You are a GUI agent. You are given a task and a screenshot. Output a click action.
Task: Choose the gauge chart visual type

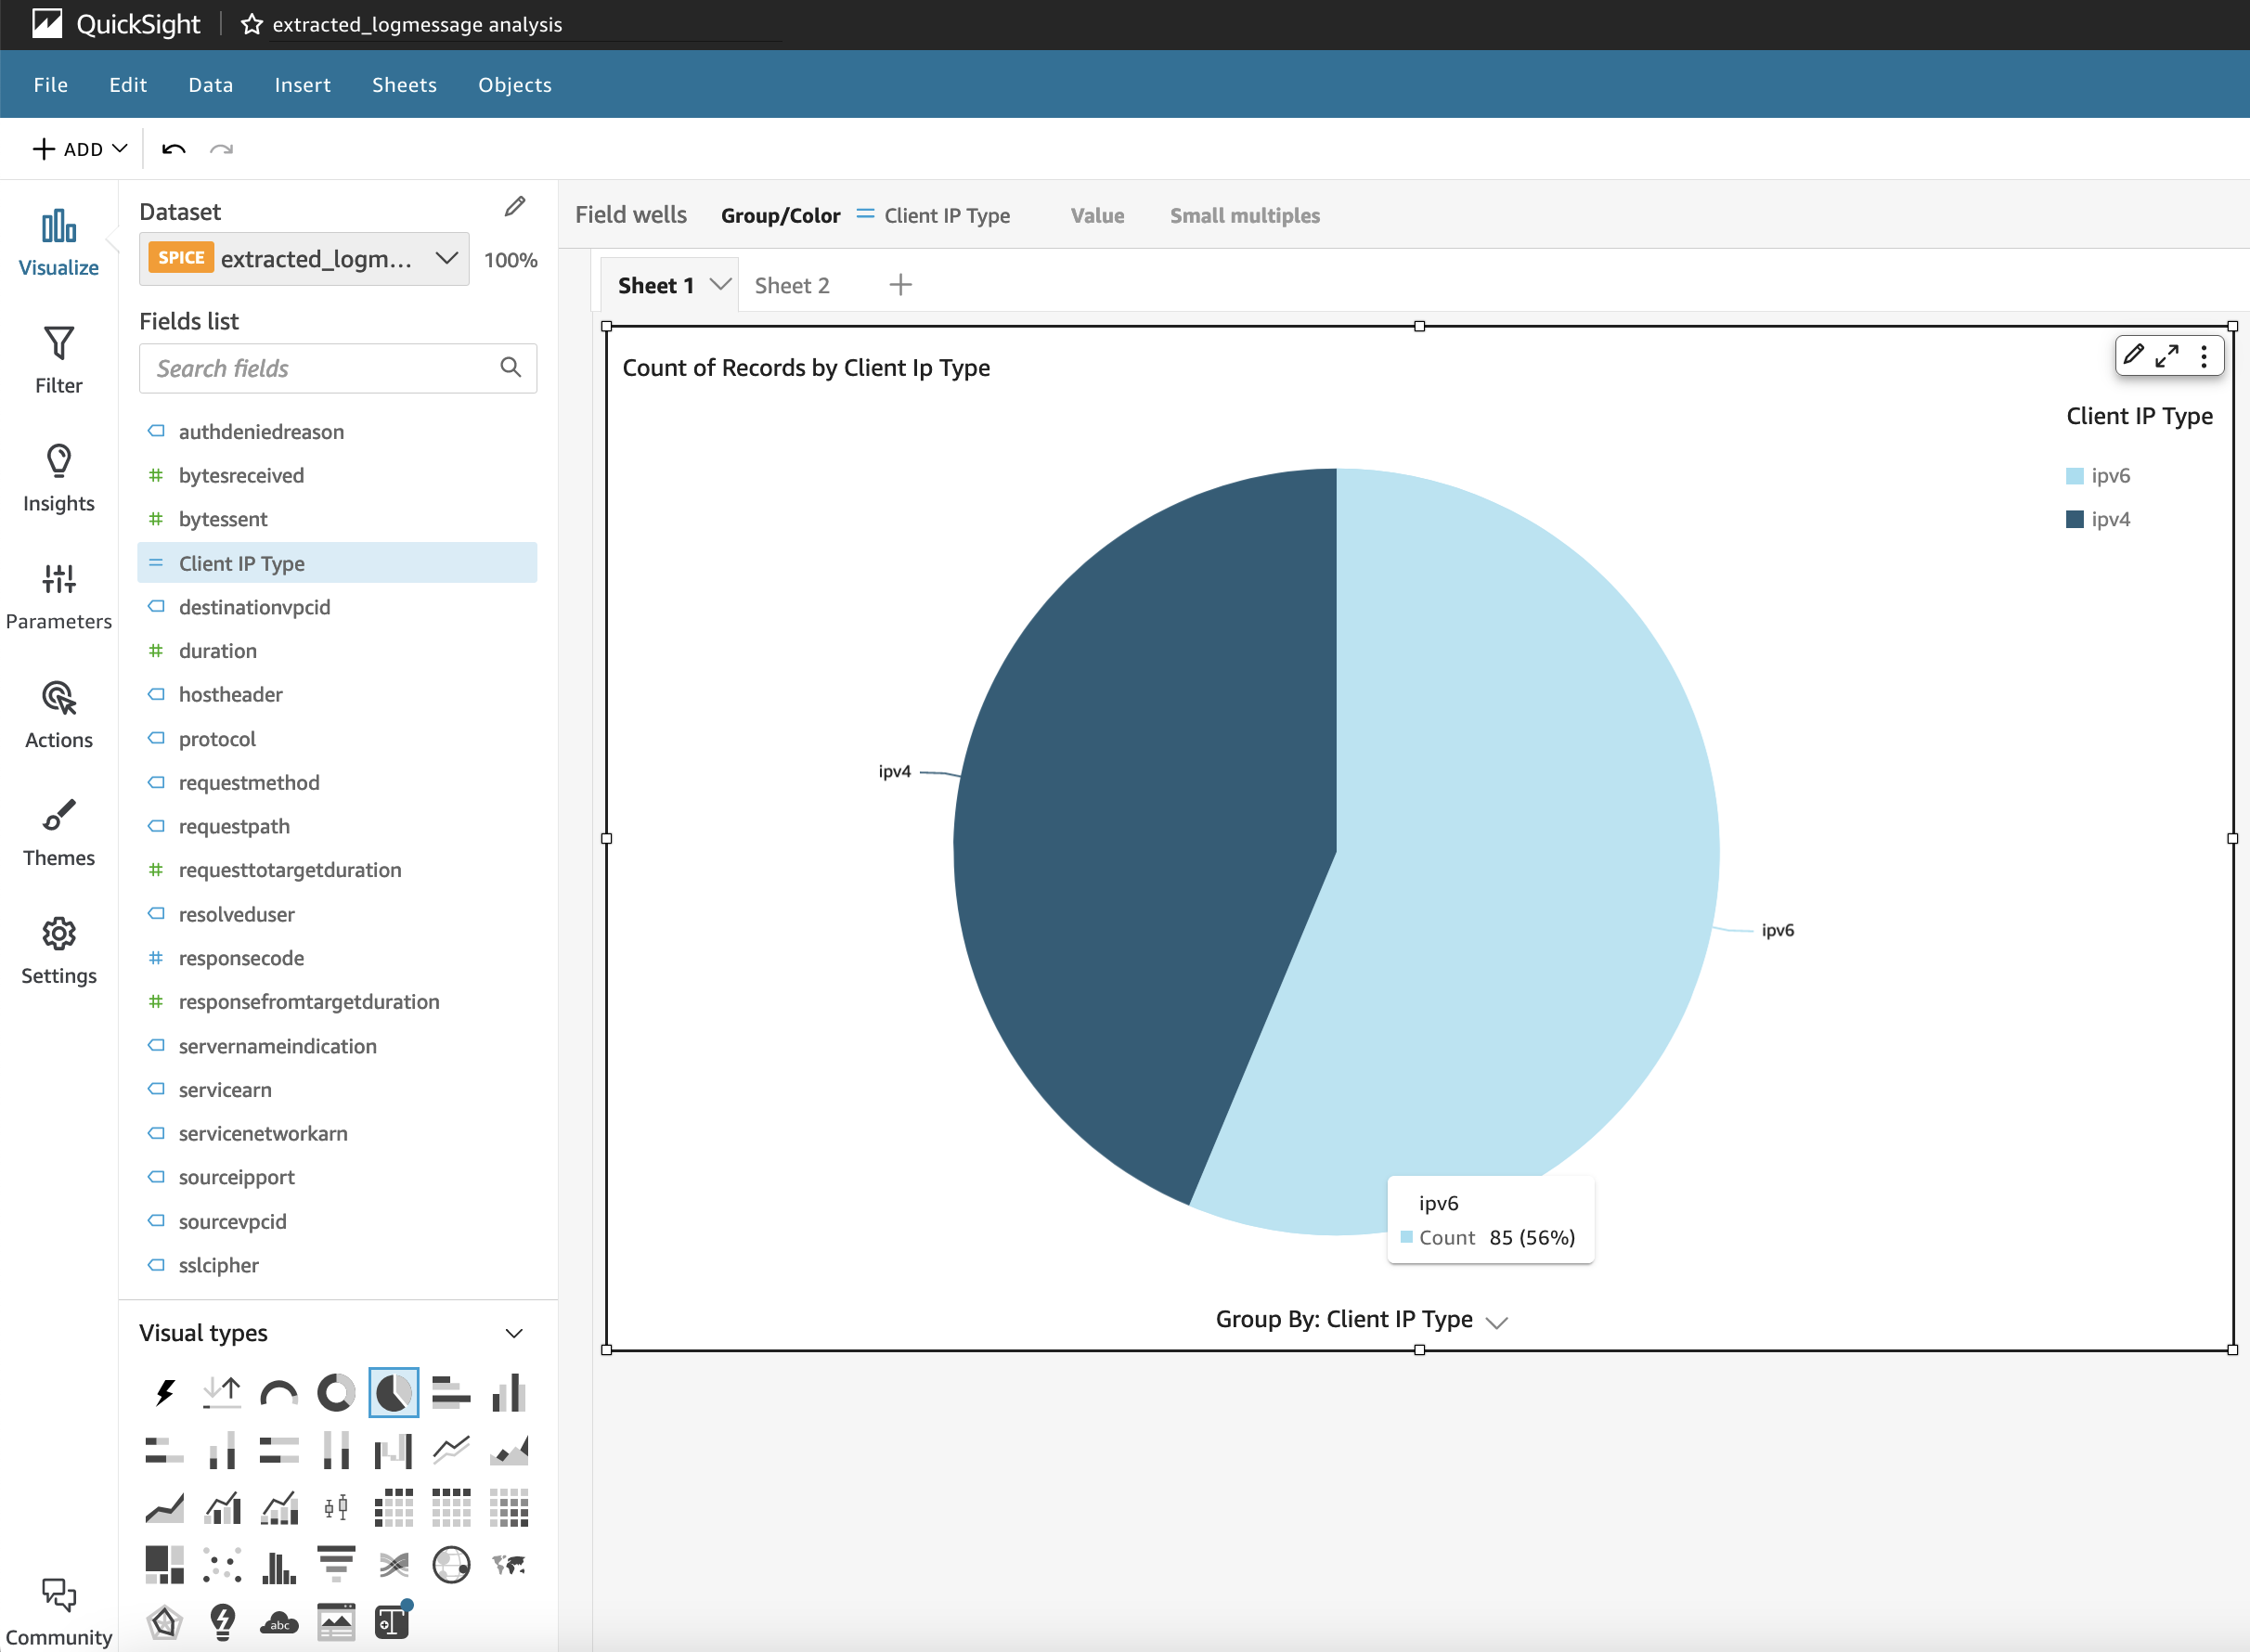click(x=279, y=1392)
